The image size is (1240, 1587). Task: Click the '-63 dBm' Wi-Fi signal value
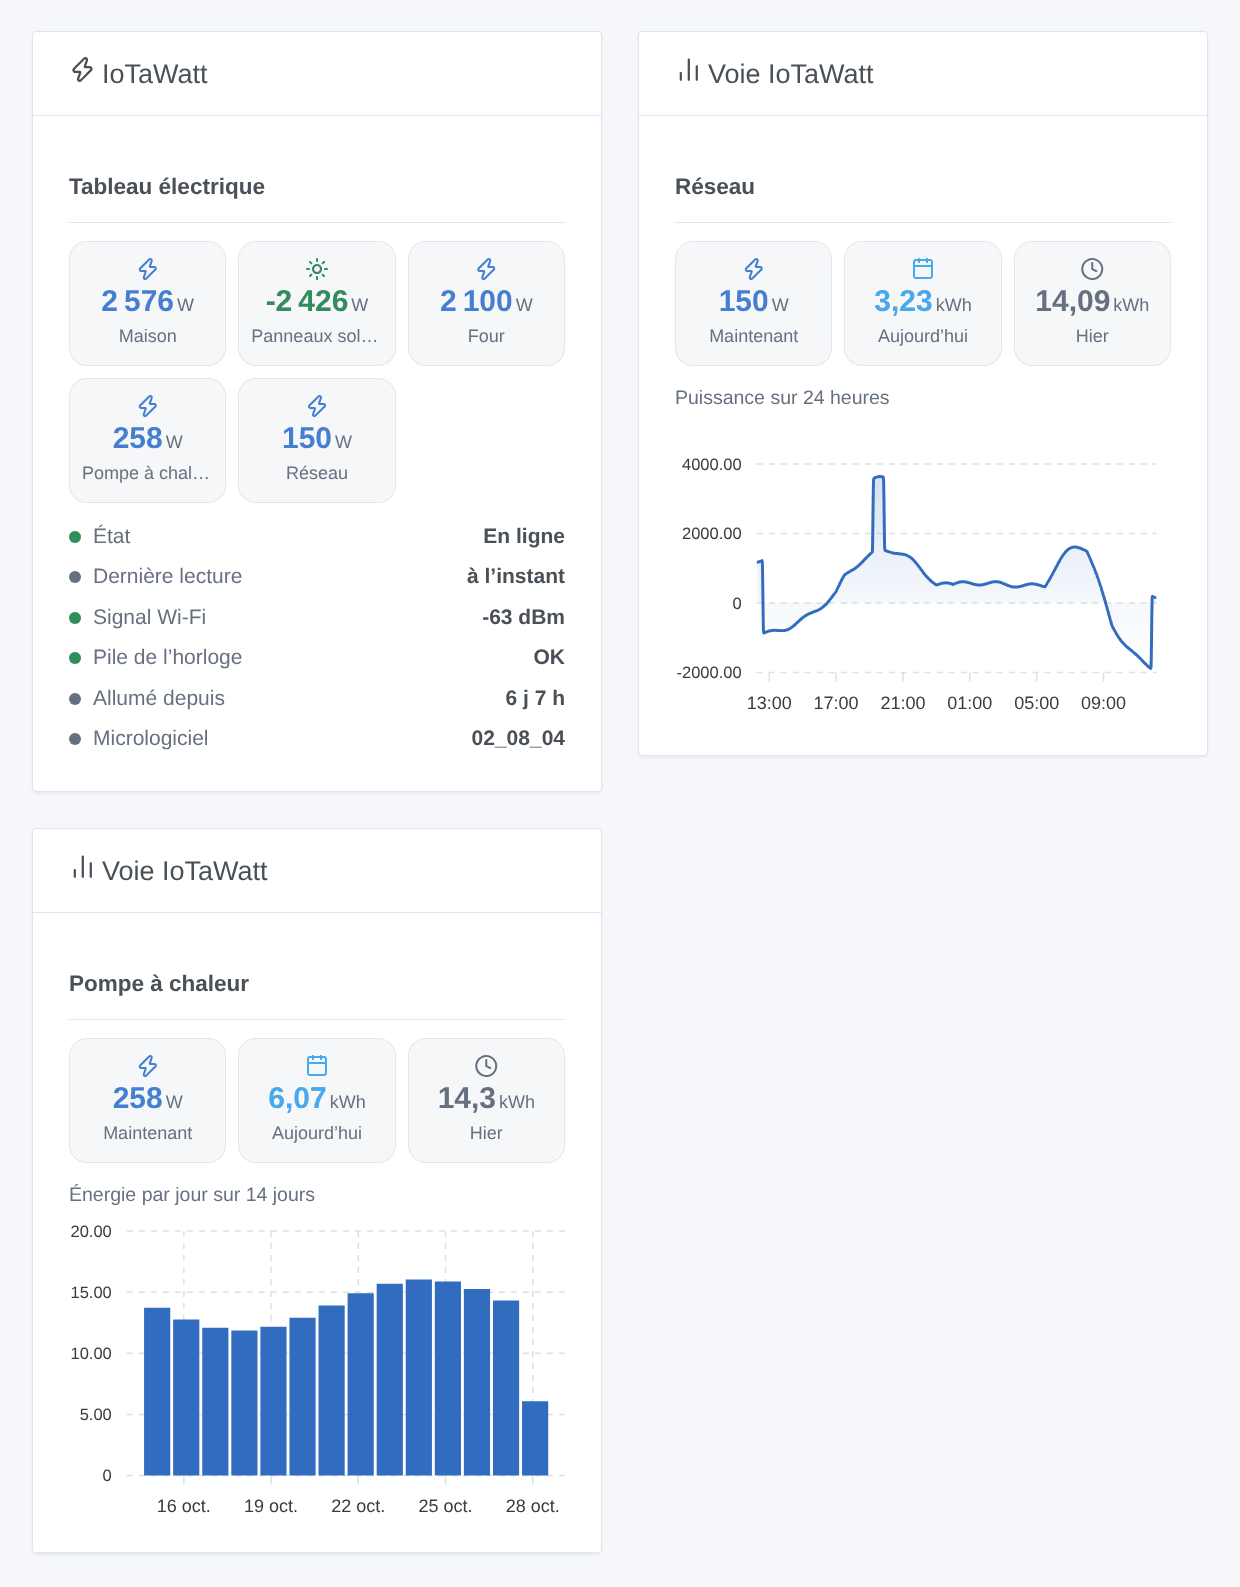pos(523,617)
